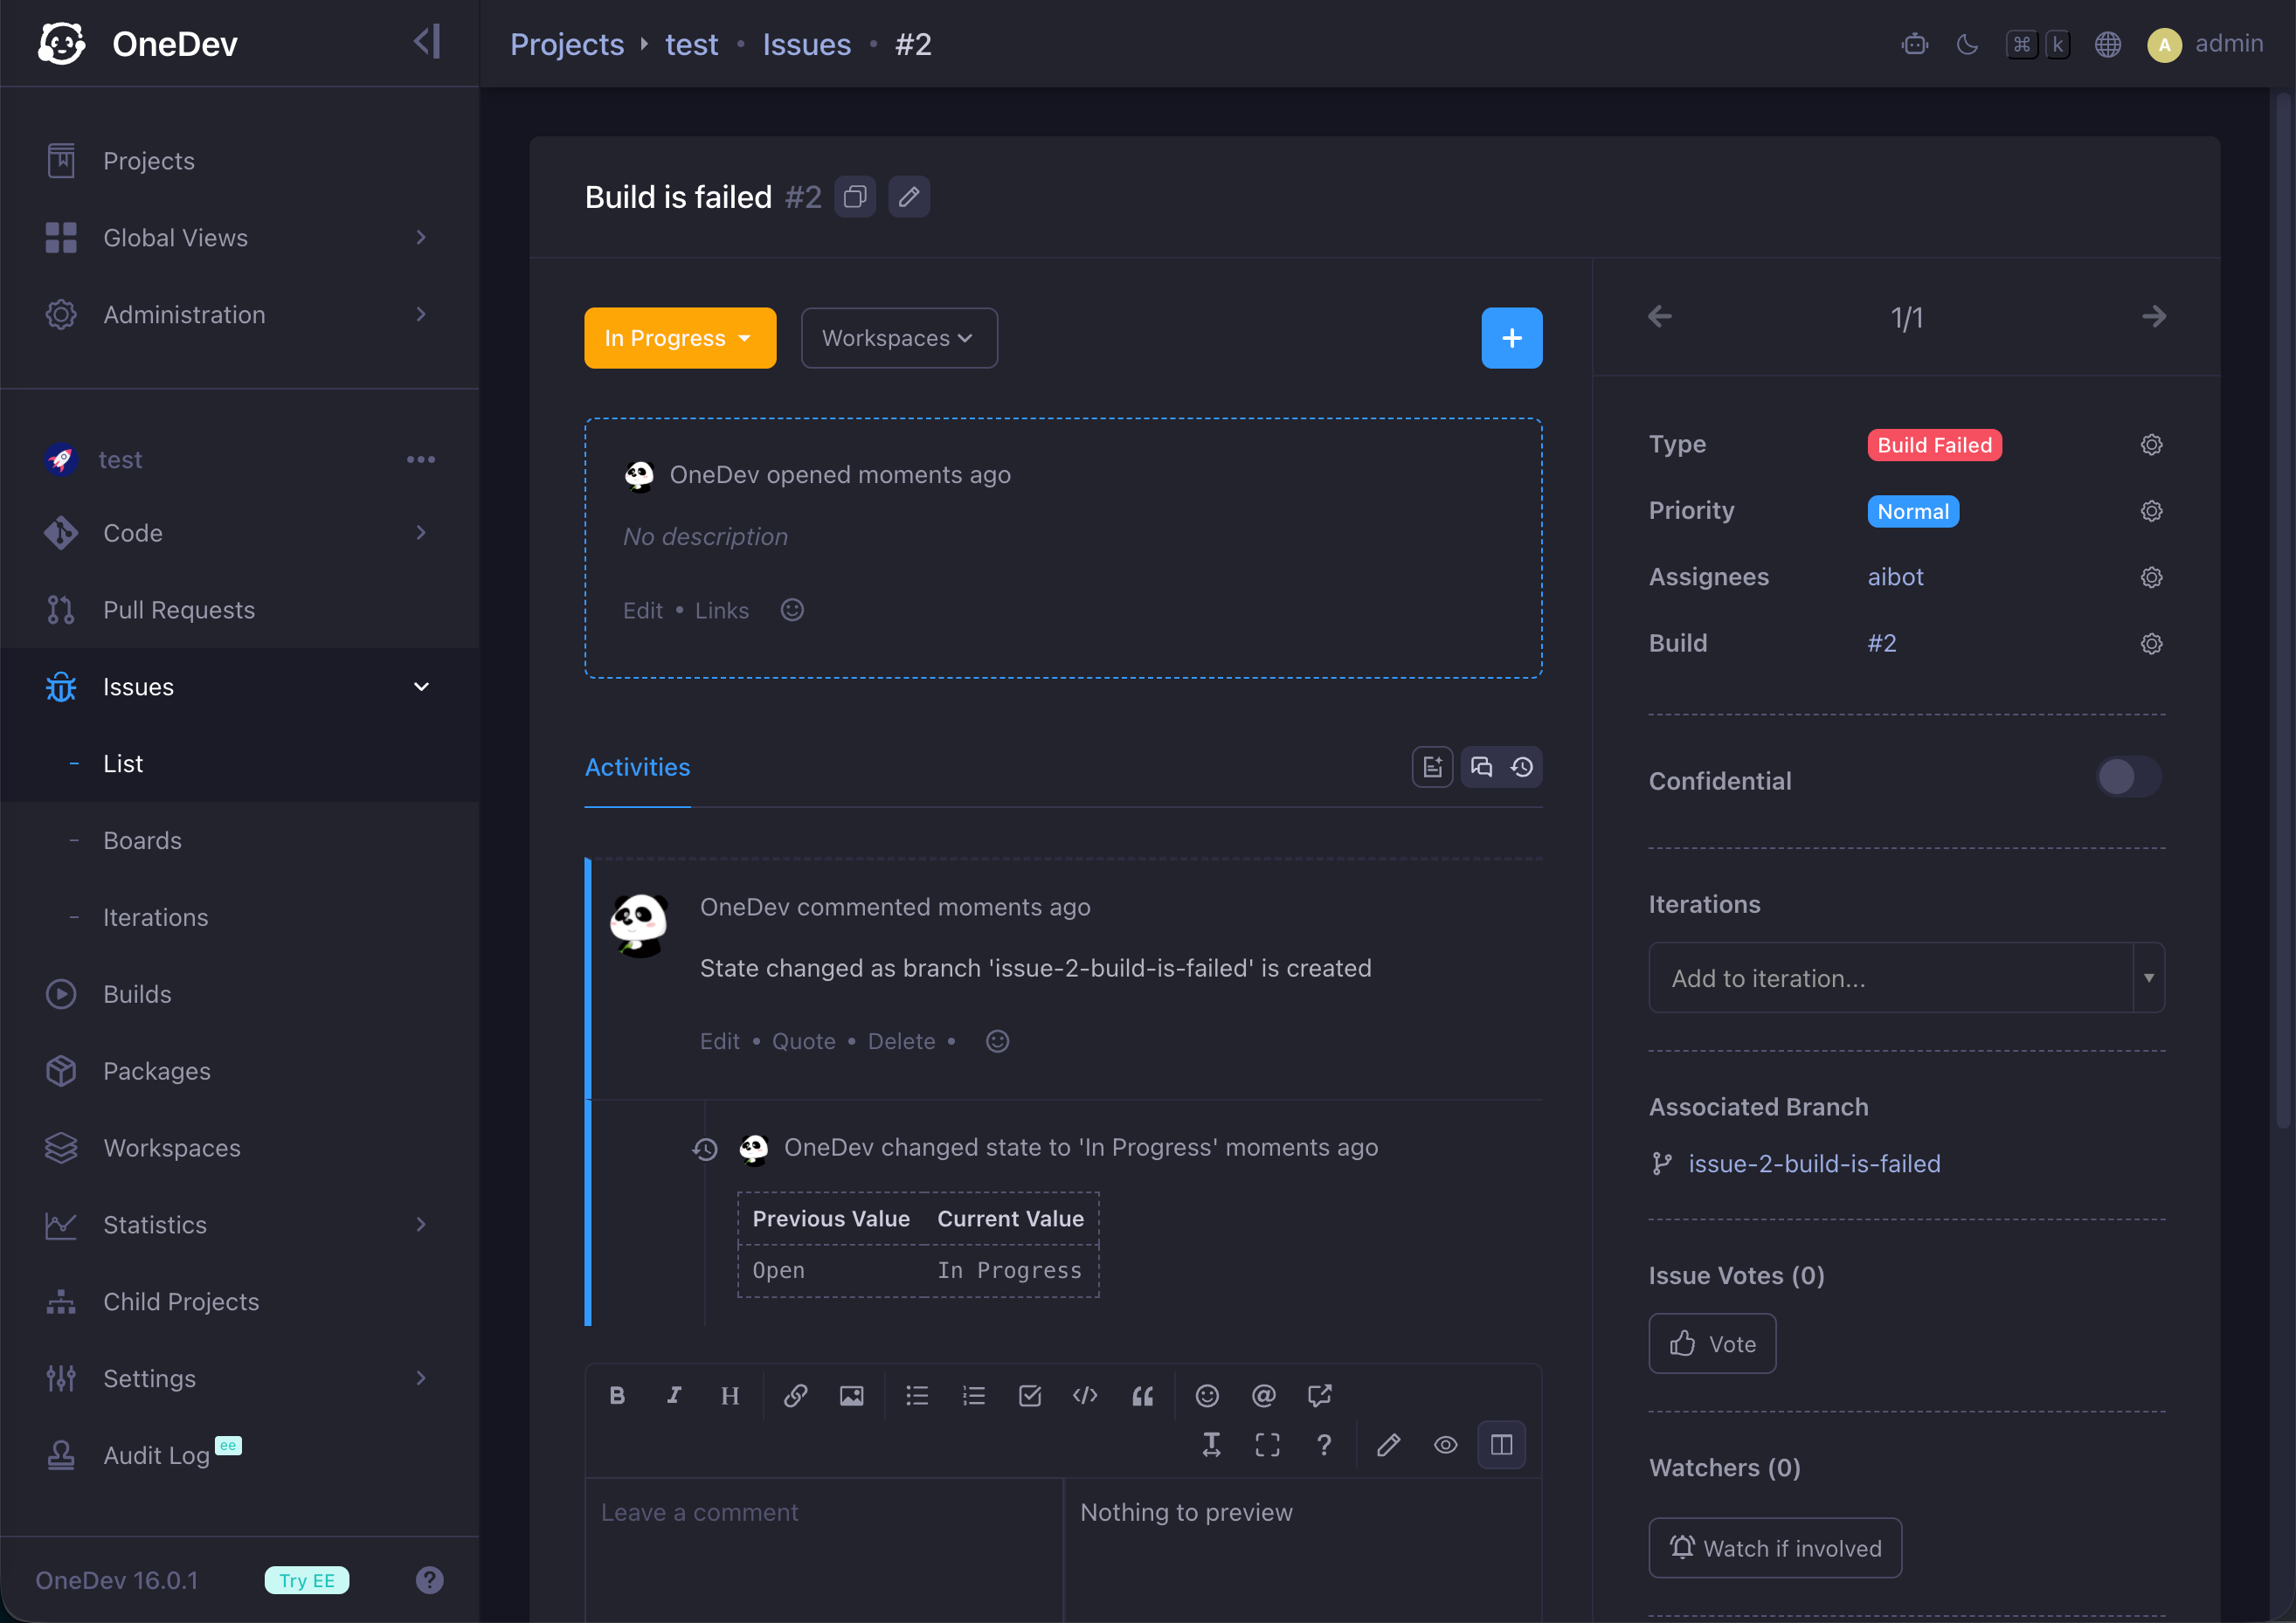Click into the Leave a comment field
This screenshot has width=2296, height=1623.
pos(824,1550)
